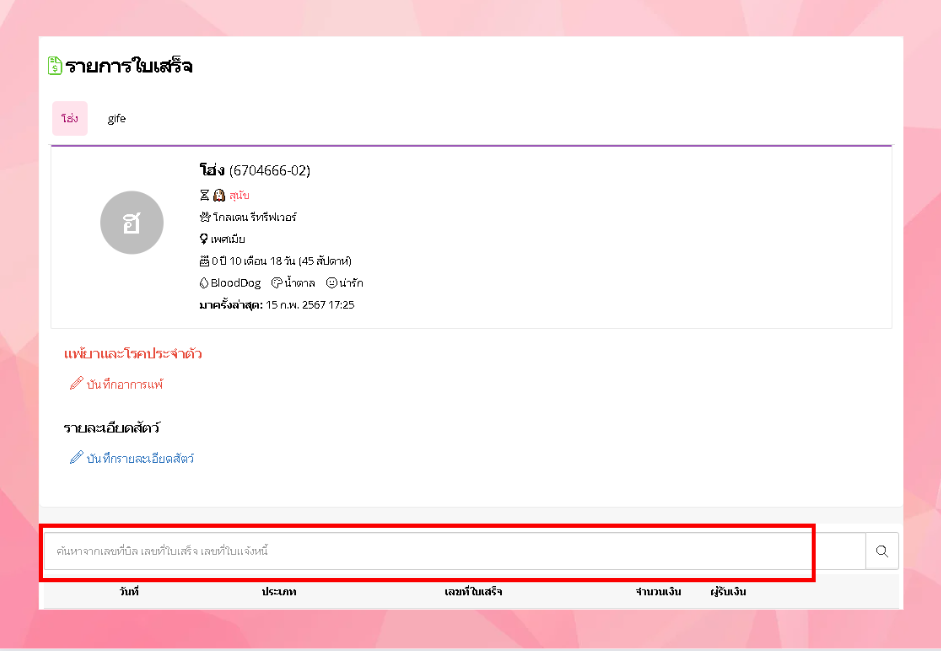
Task: Click the red pencil icon for allergy record
Action: coord(76,383)
